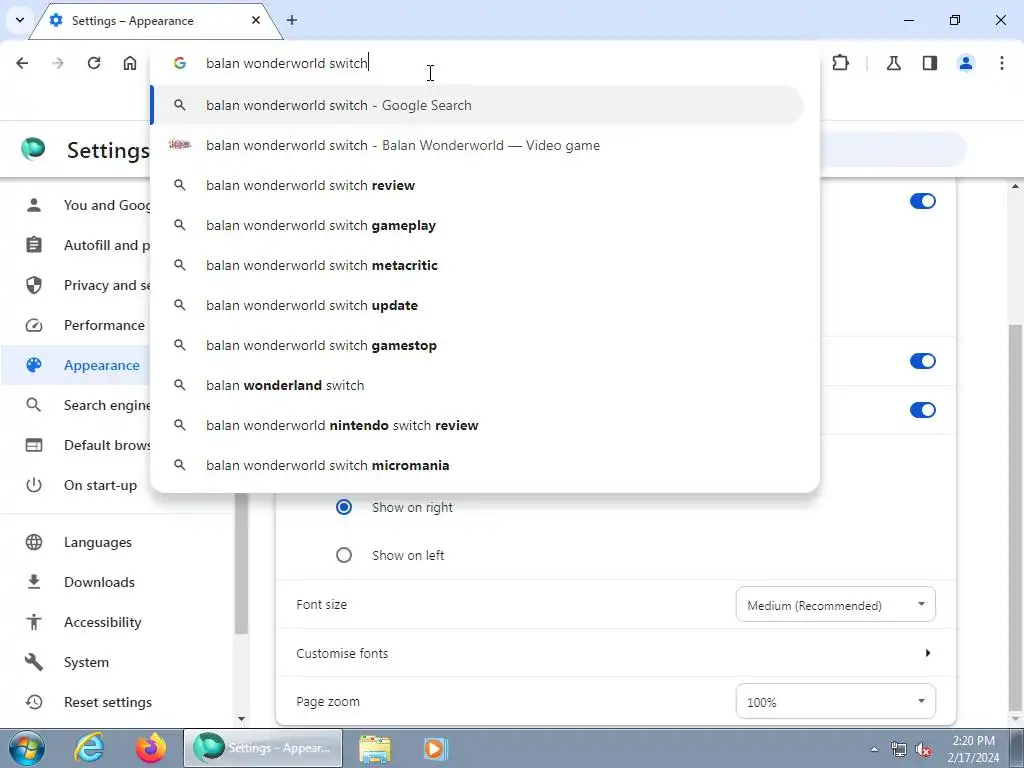The width and height of the screenshot is (1024, 768).
Task: Click the Languages globe icon
Action: (34, 542)
